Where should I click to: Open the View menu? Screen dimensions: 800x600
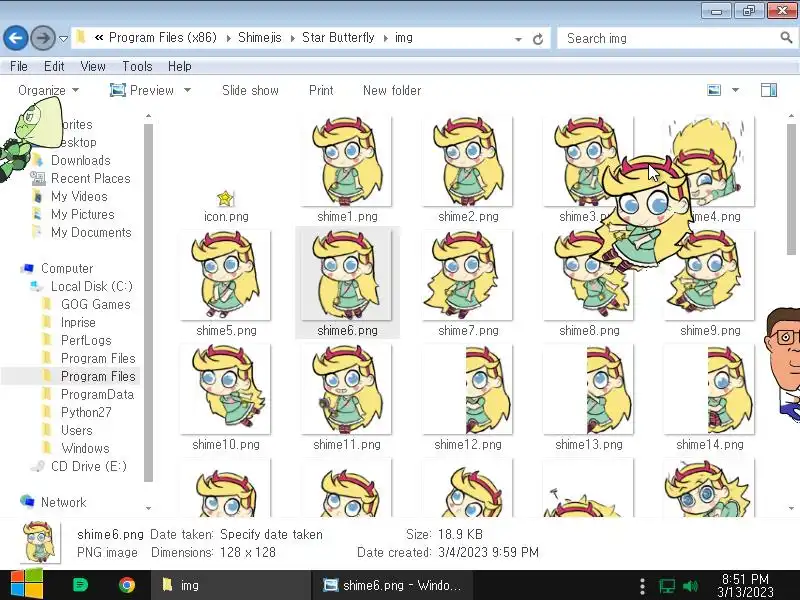click(x=93, y=66)
